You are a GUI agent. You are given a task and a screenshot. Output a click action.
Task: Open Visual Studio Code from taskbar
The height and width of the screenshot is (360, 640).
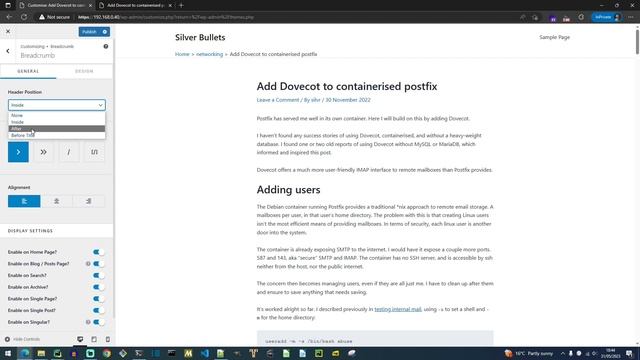pos(204,353)
